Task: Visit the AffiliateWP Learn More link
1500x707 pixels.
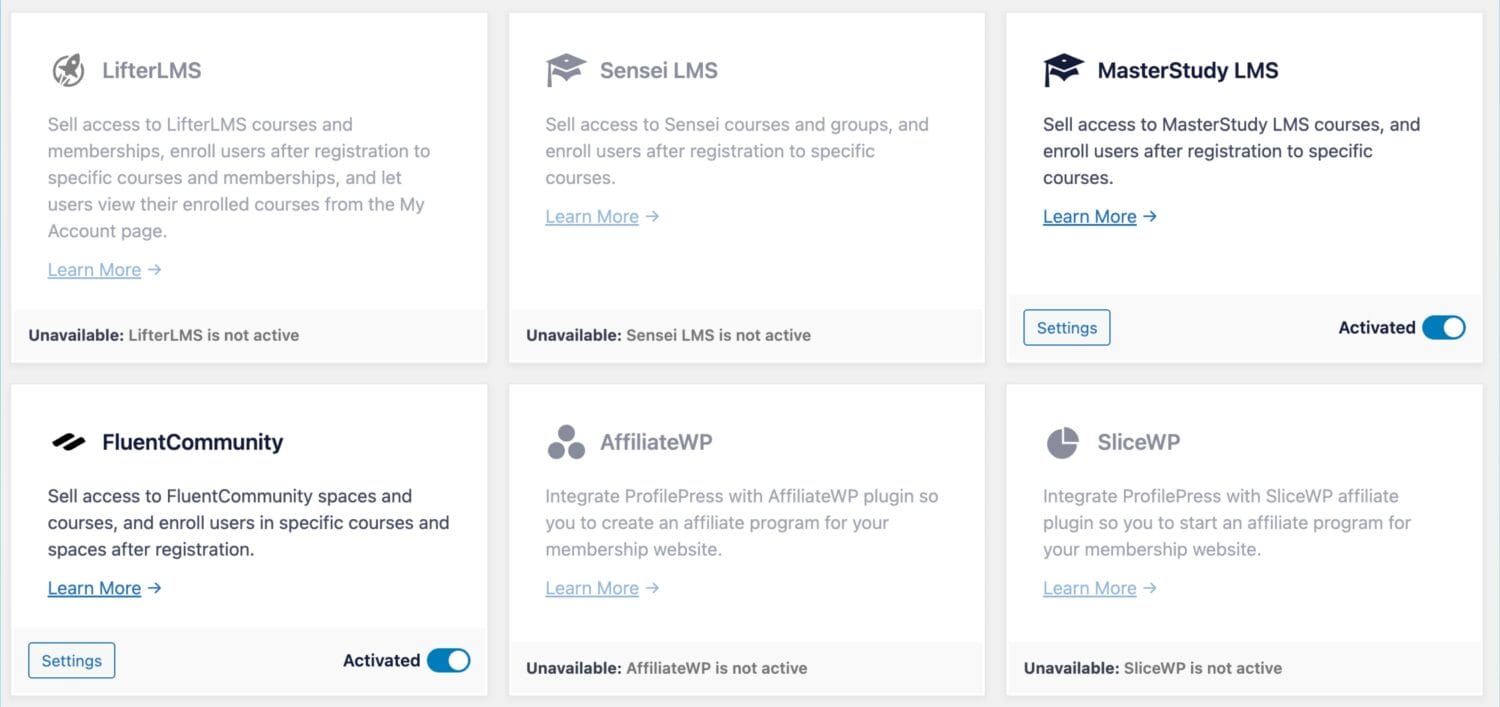Action: (602, 588)
